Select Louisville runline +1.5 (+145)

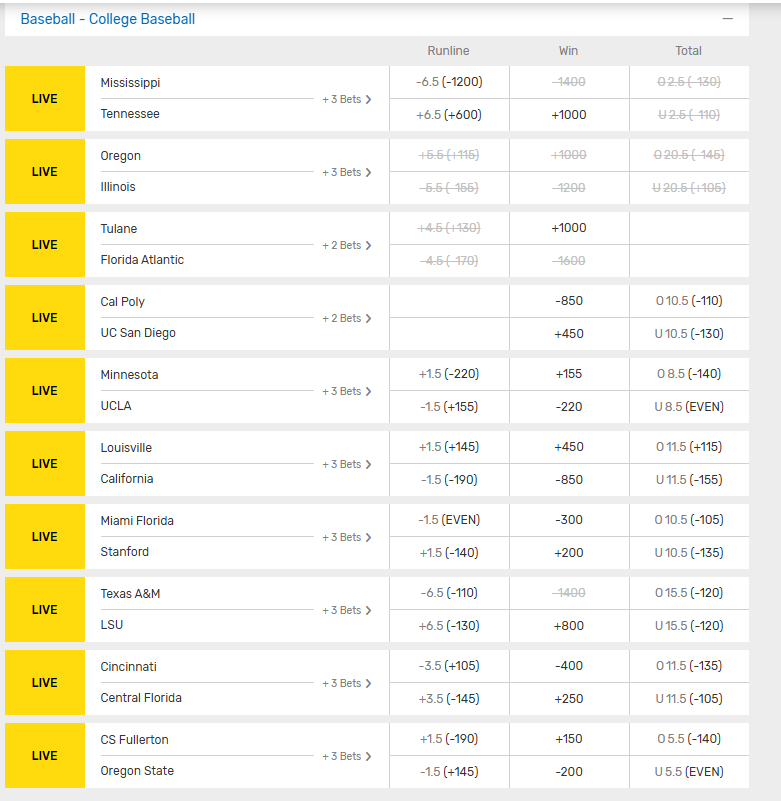coord(449,447)
